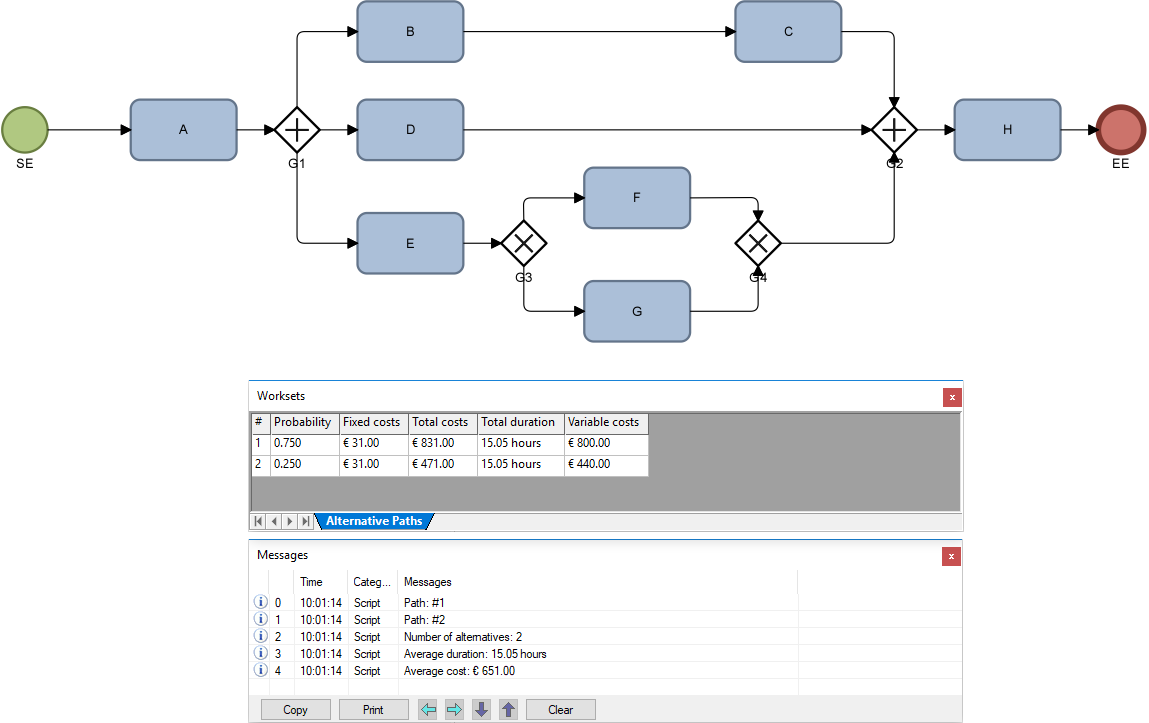Click the last-record icon in Worksets navigation
This screenshot has width=1149, height=723.
(x=303, y=521)
